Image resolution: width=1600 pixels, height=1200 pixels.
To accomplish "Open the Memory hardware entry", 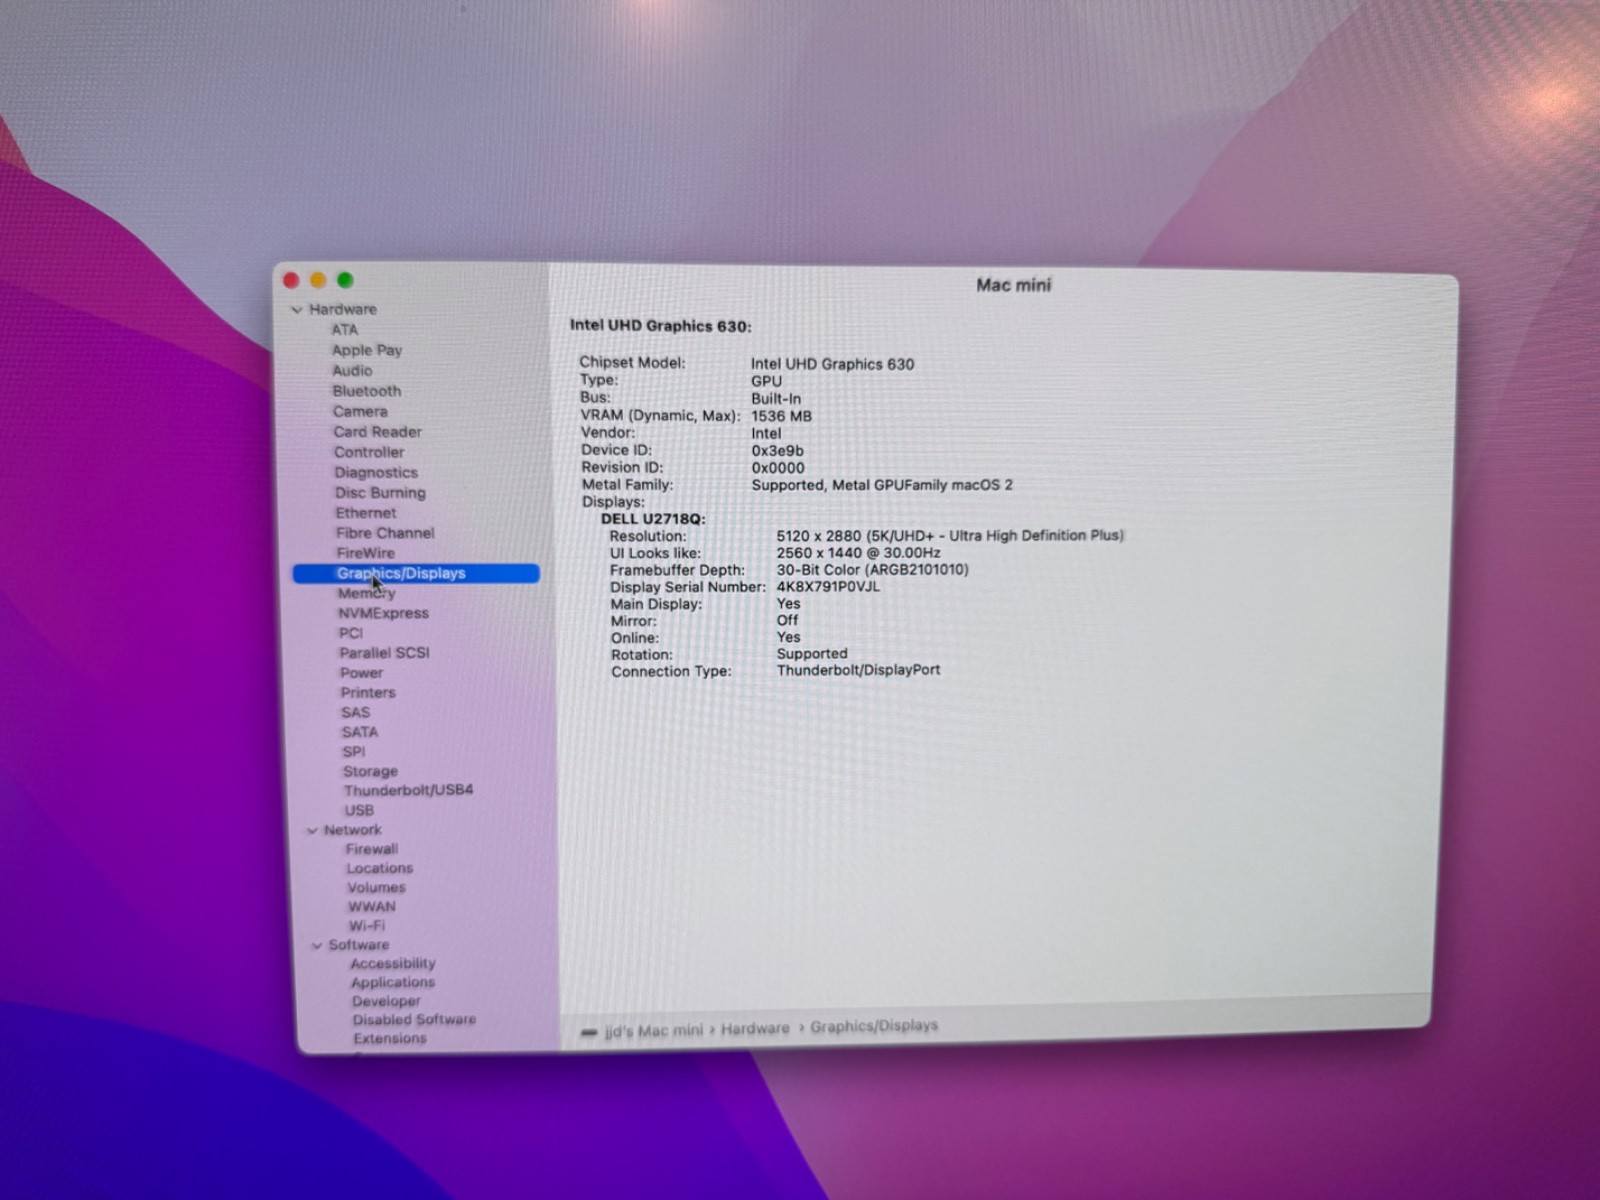I will [x=366, y=593].
